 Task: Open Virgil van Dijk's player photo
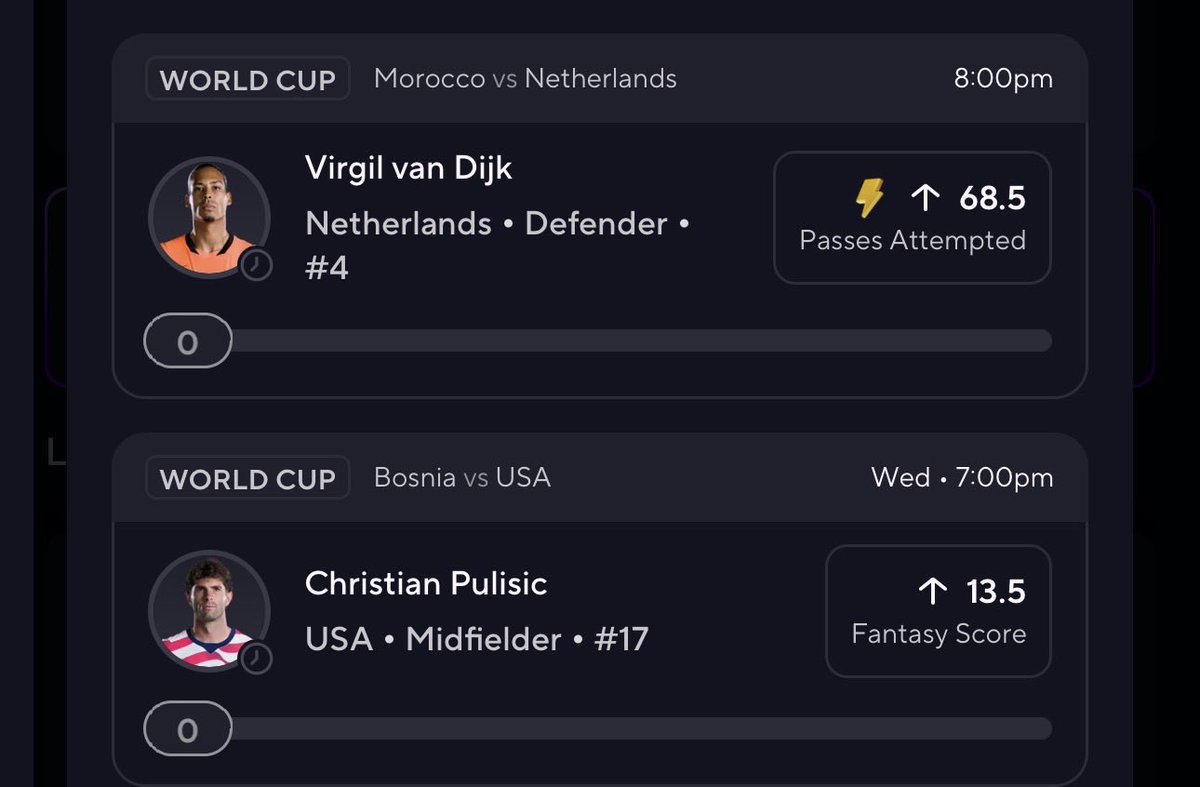click(209, 217)
